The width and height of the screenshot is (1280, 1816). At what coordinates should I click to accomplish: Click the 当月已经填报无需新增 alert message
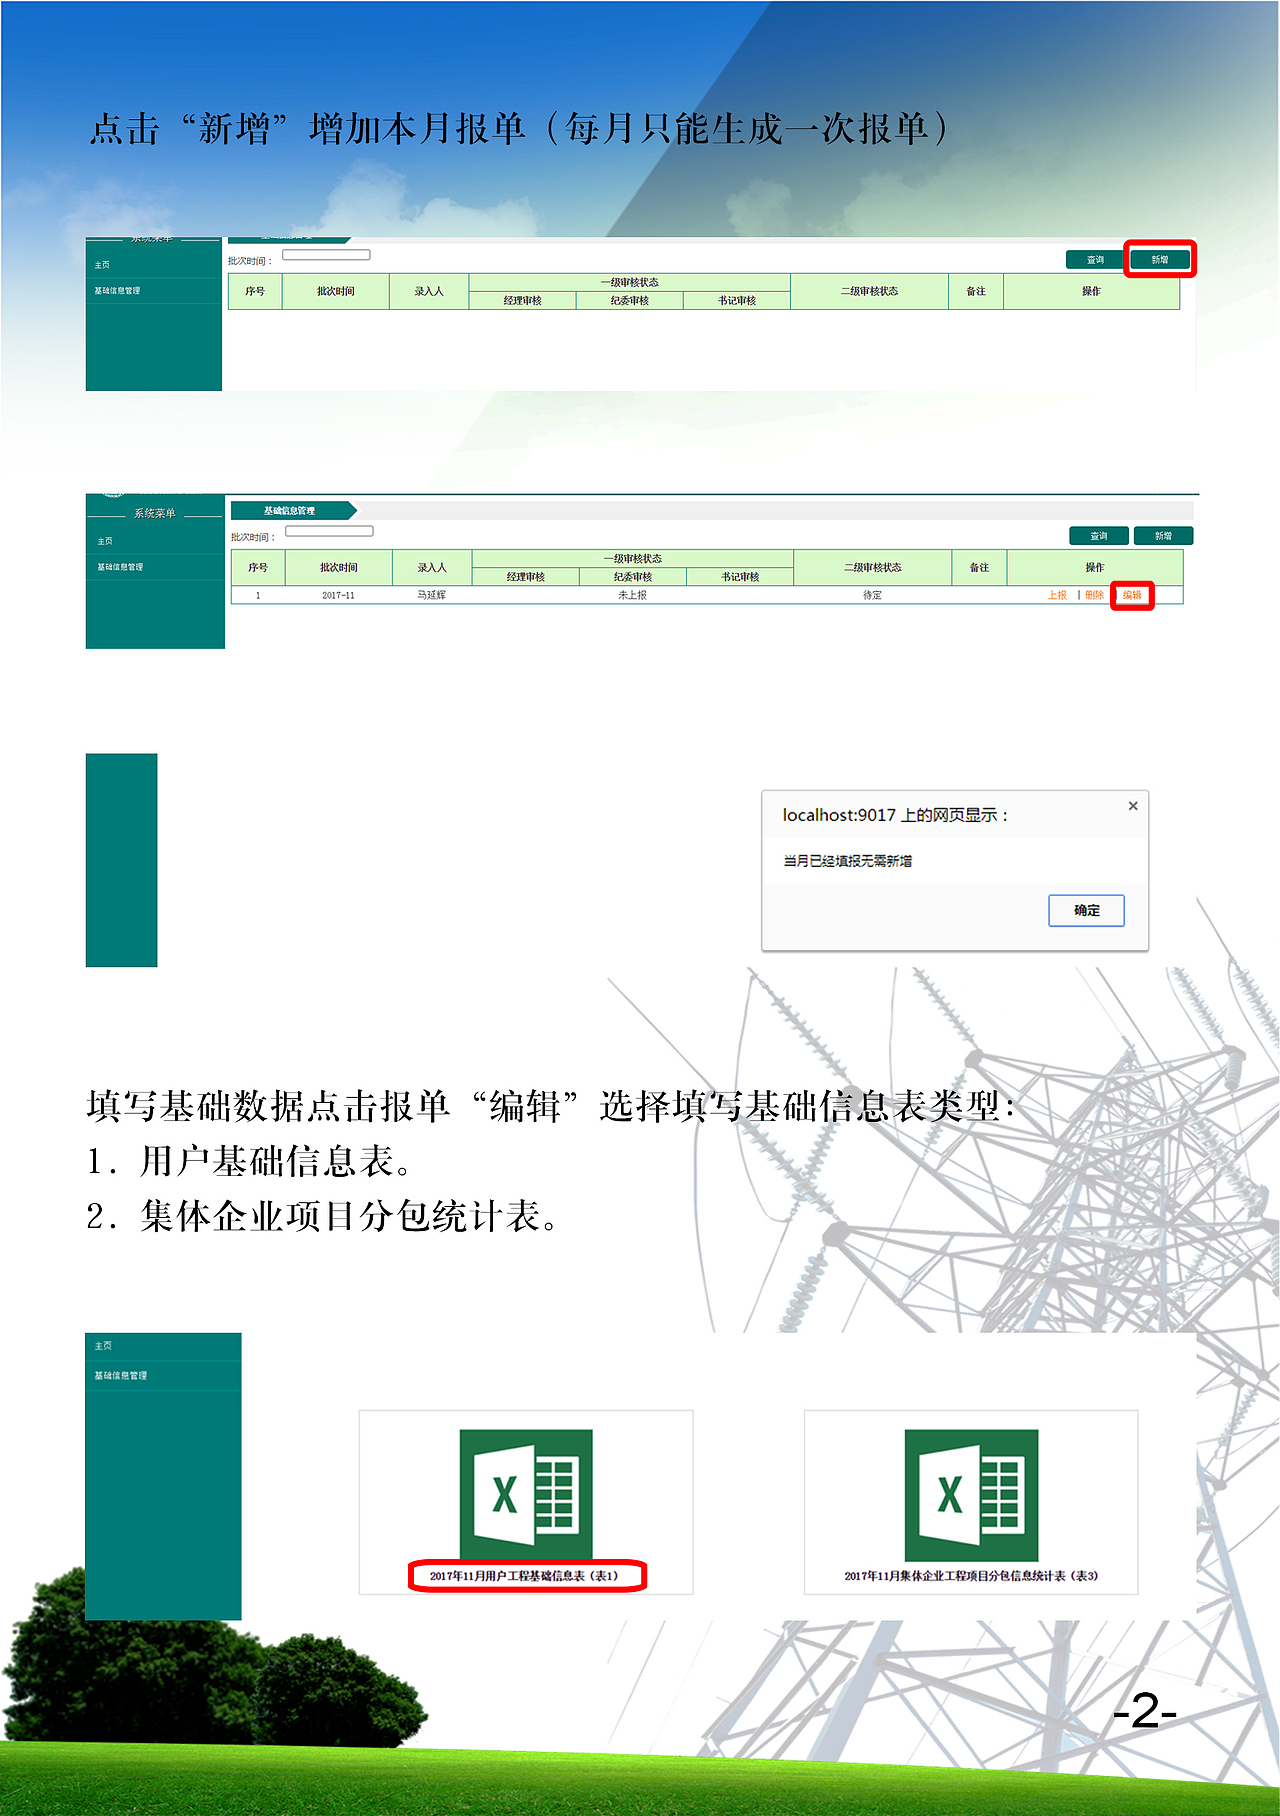click(847, 861)
